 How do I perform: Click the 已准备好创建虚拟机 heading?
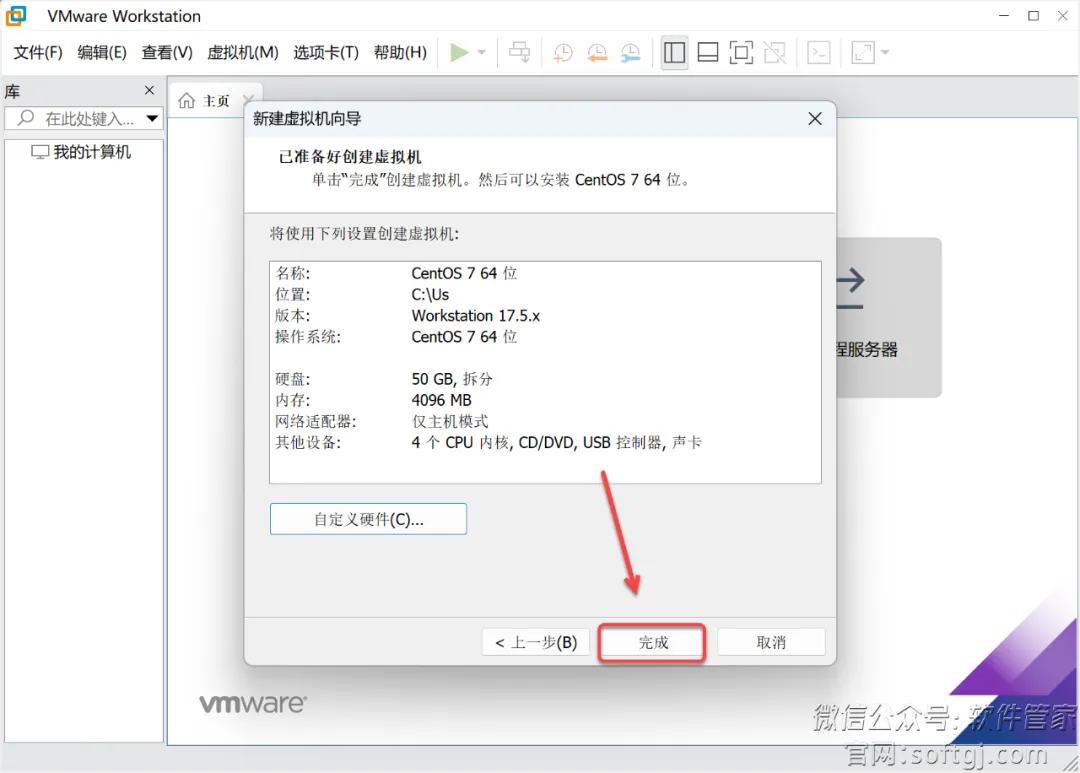click(x=350, y=157)
